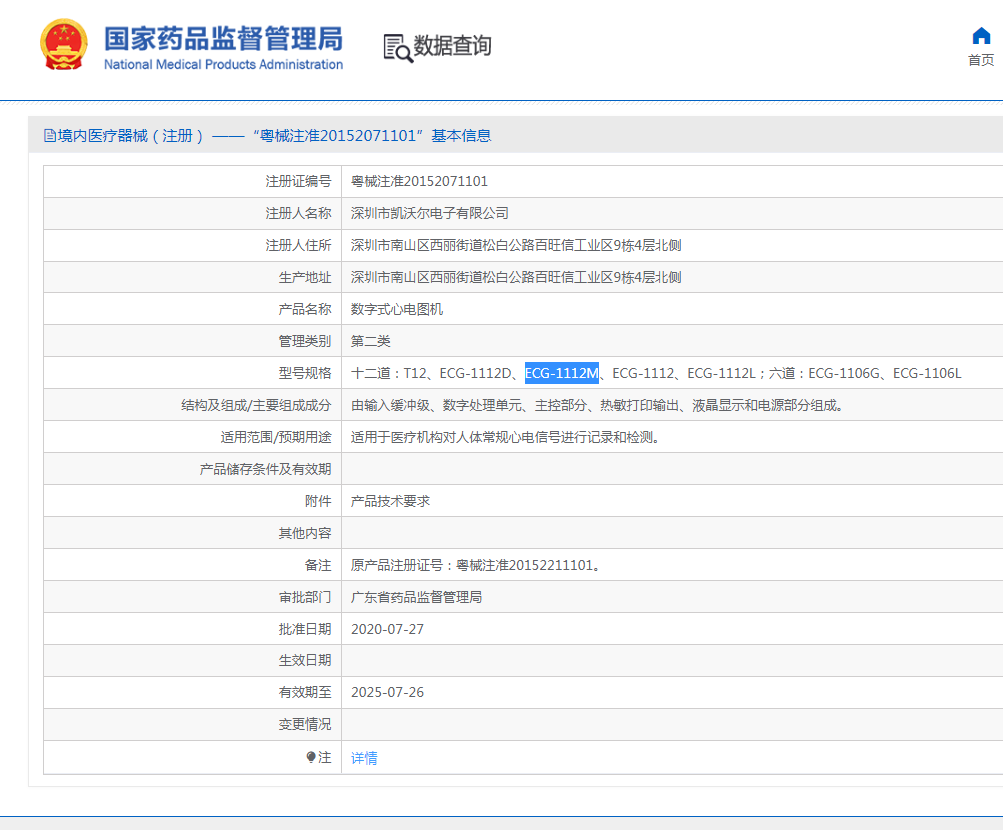Click expiry date 2025-07-26

(388, 693)
